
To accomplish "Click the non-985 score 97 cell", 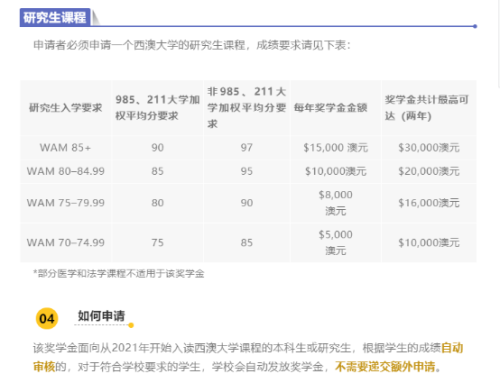I will pos(247,147).
